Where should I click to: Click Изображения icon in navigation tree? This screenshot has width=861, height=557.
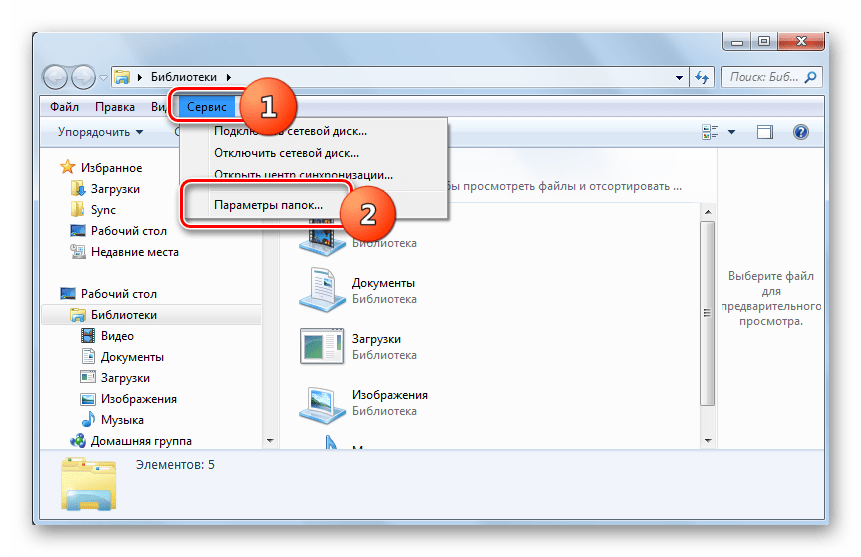(x=87, y=399)
